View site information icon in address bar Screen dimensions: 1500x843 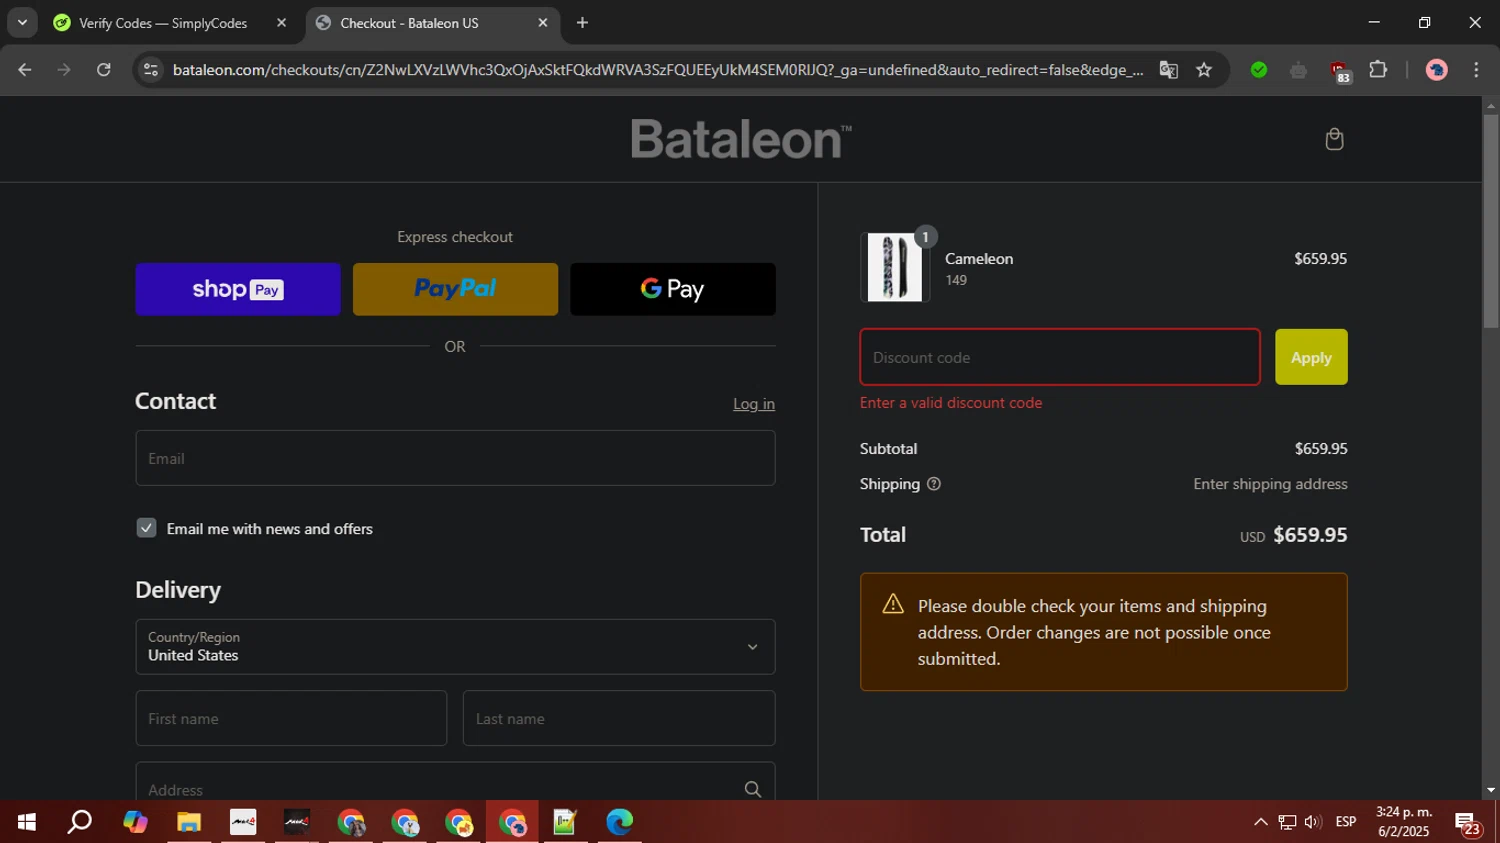click(151, 70)
